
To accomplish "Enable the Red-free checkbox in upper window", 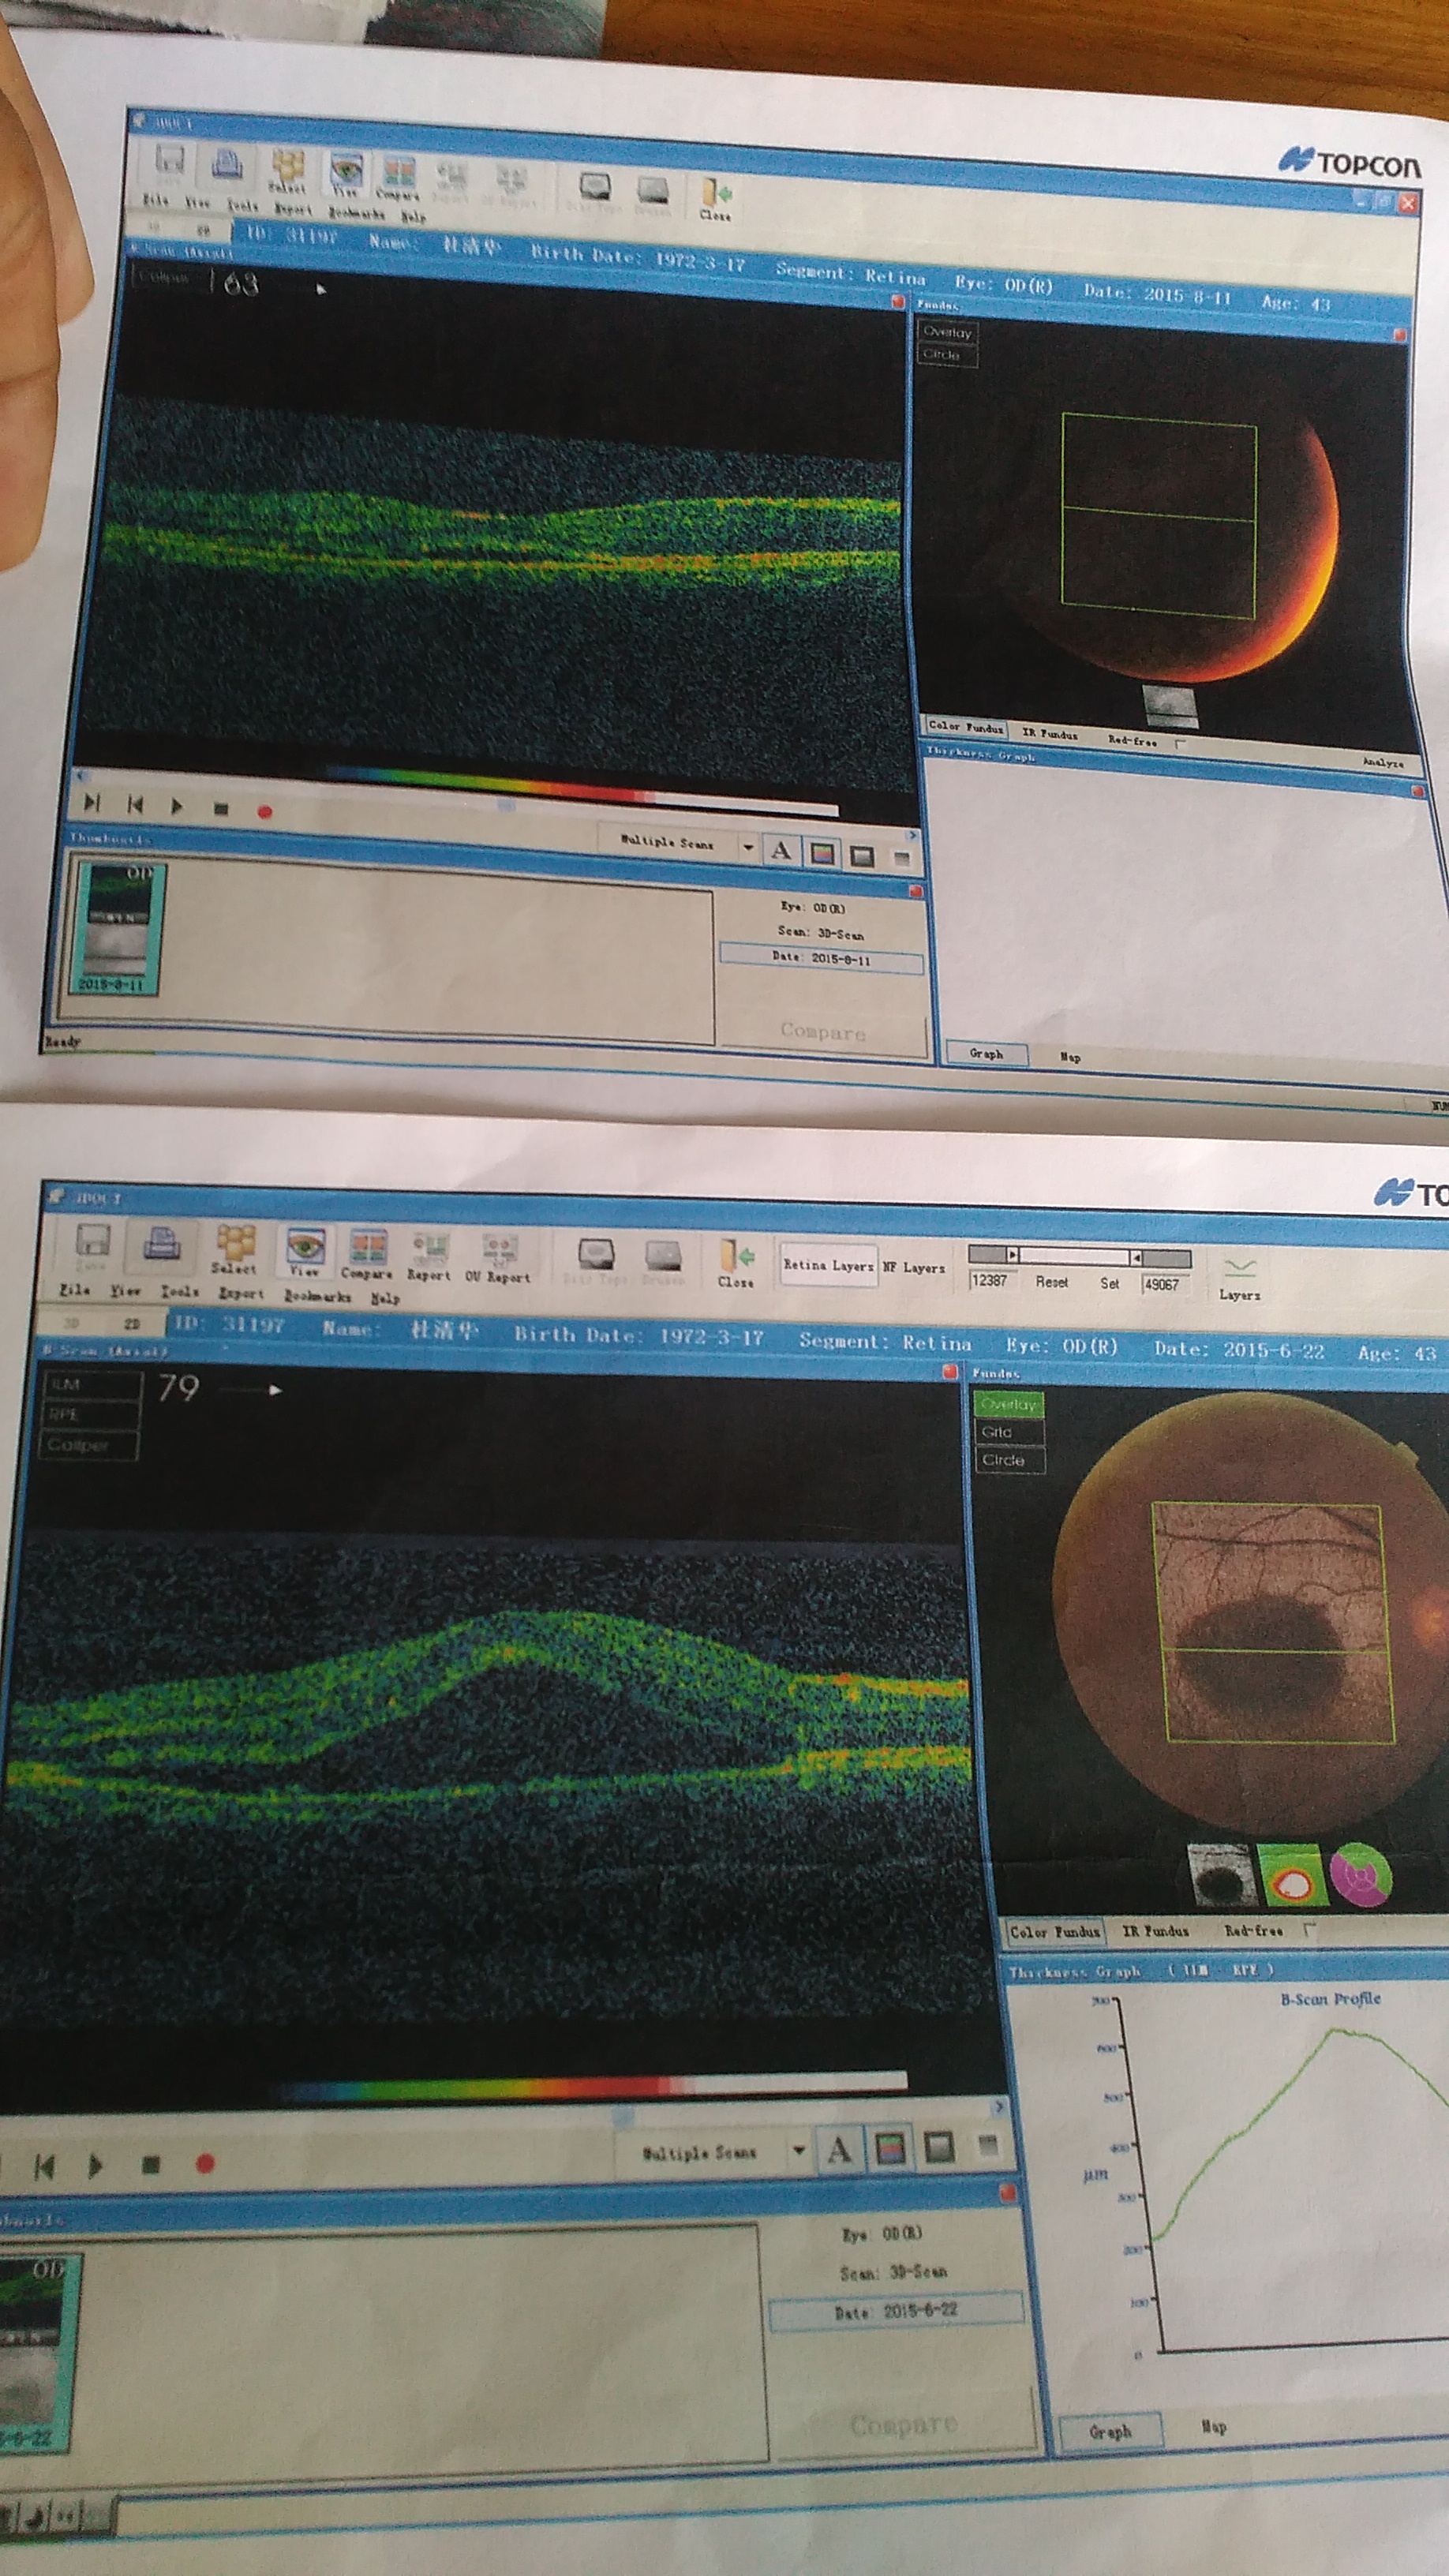I will [1181, 743].
